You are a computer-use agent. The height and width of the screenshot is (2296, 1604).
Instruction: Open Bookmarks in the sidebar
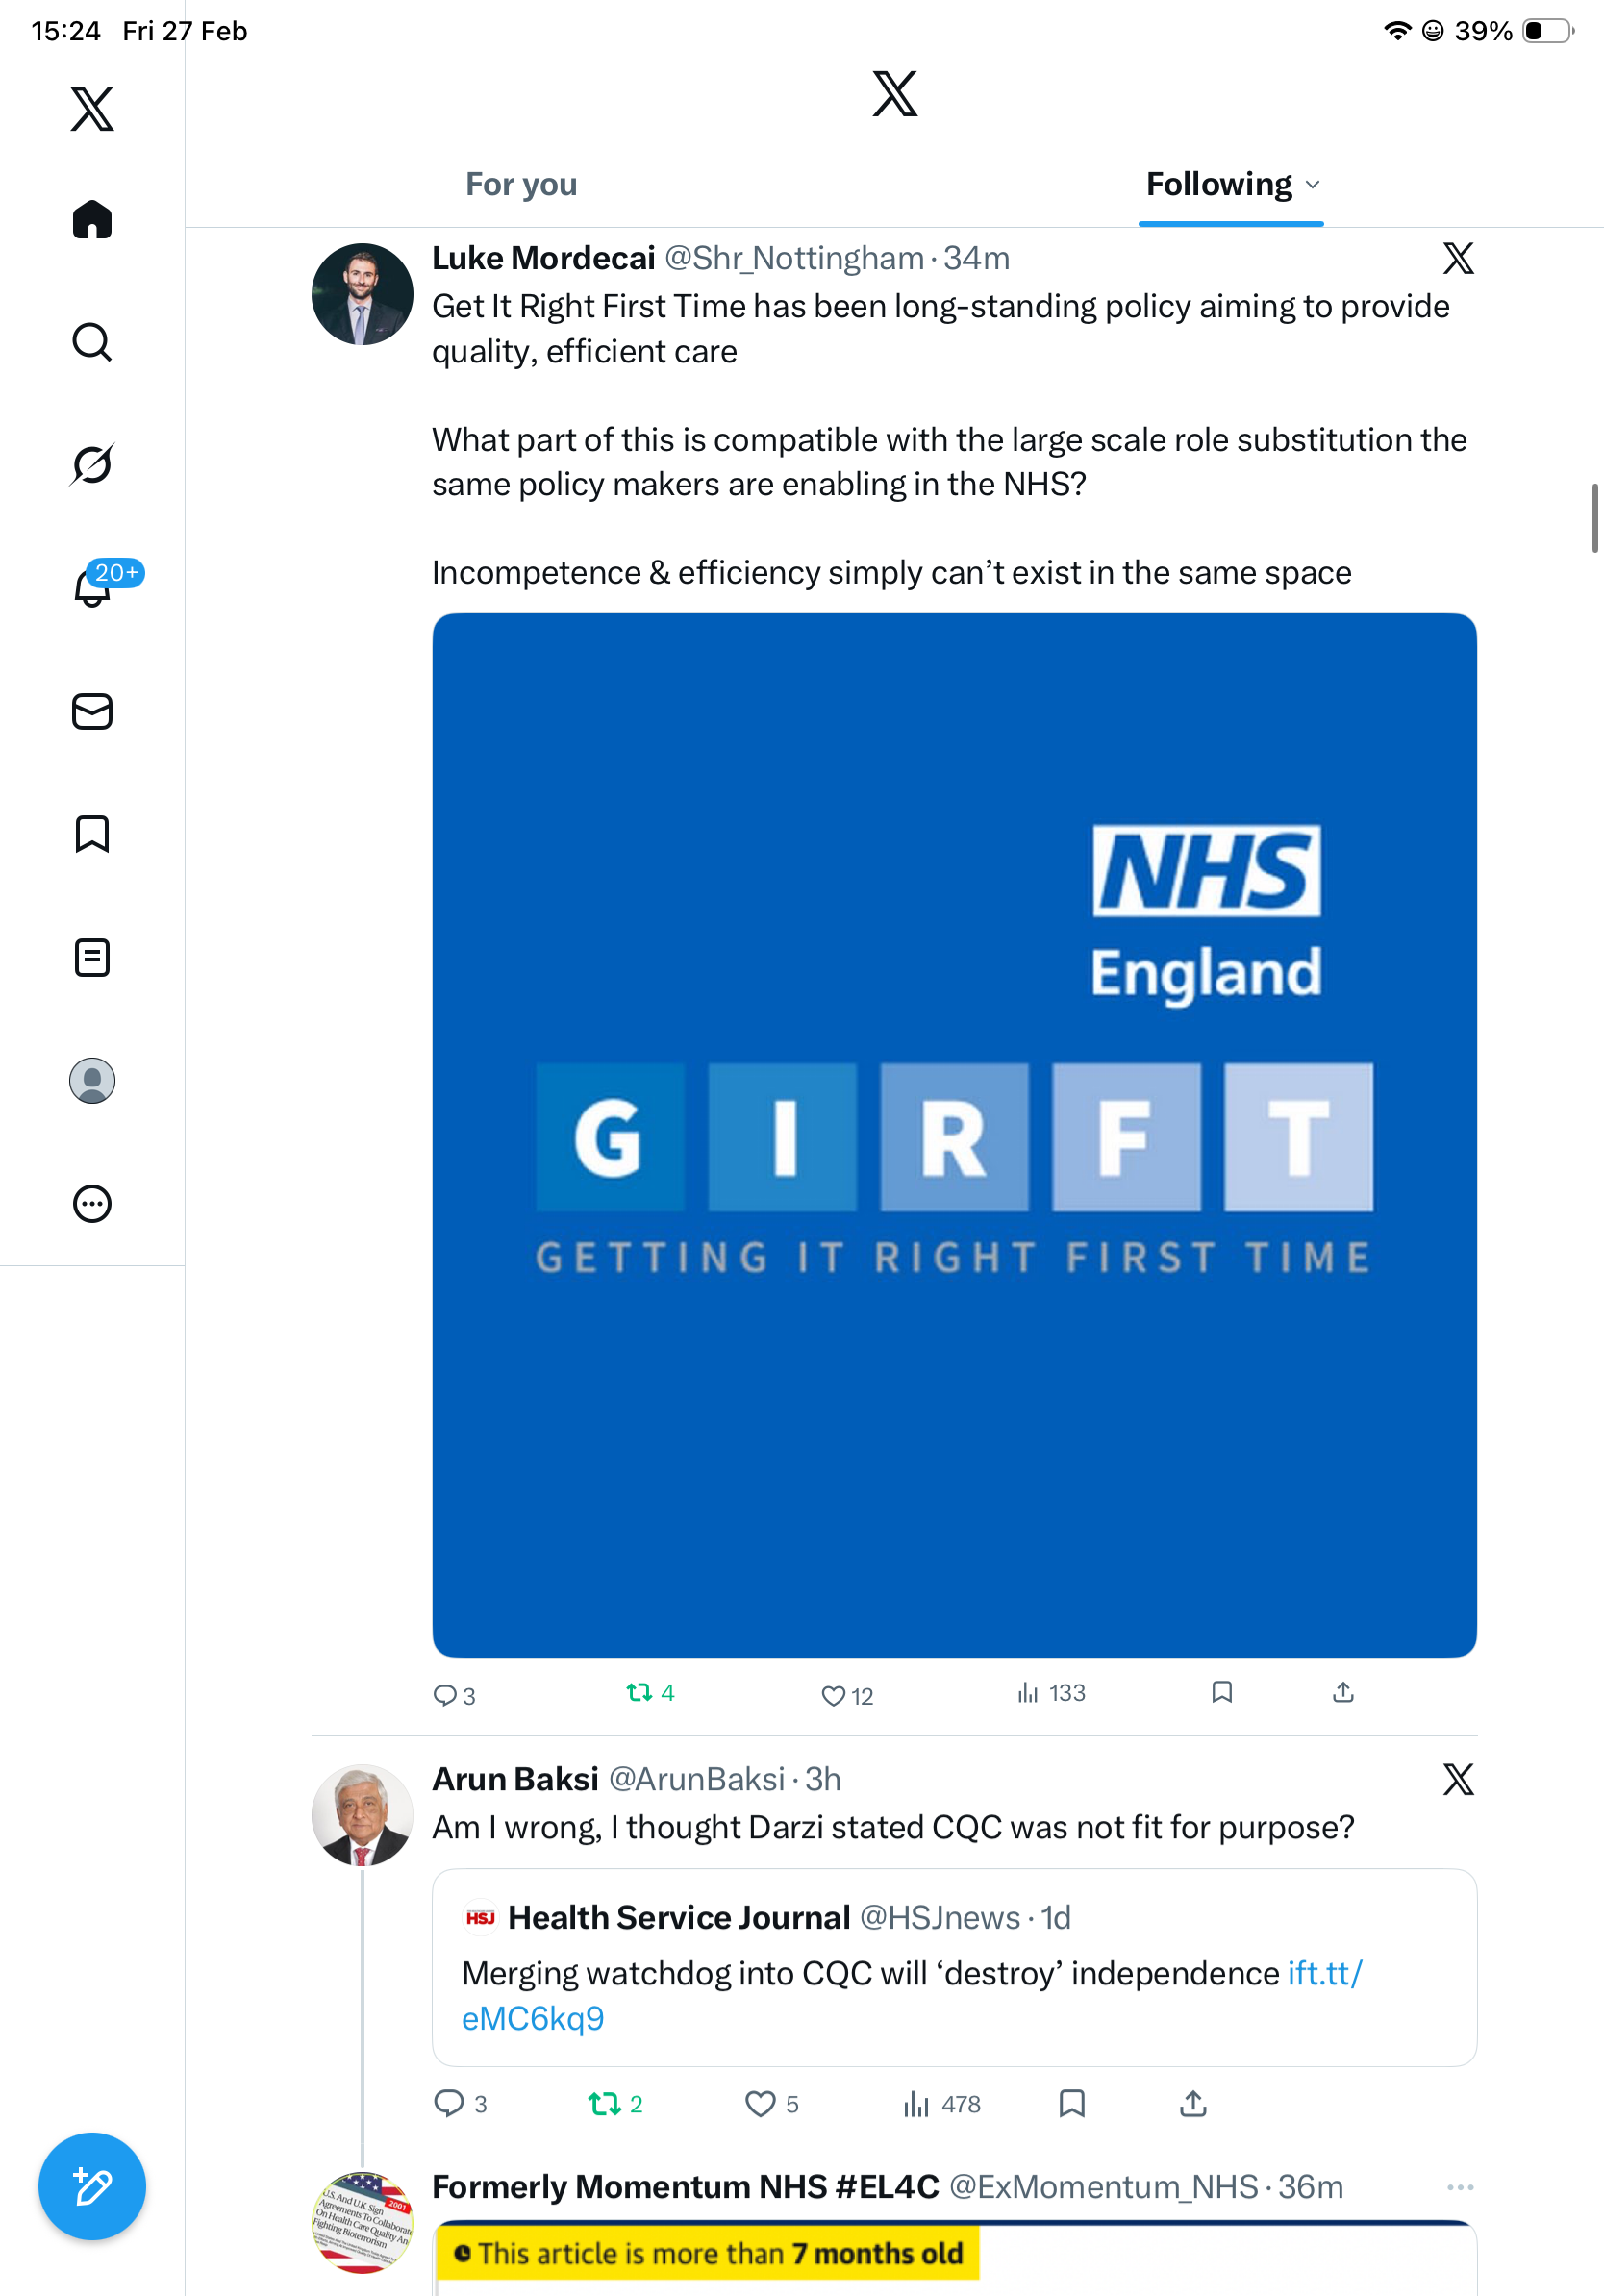coord(92,834)
